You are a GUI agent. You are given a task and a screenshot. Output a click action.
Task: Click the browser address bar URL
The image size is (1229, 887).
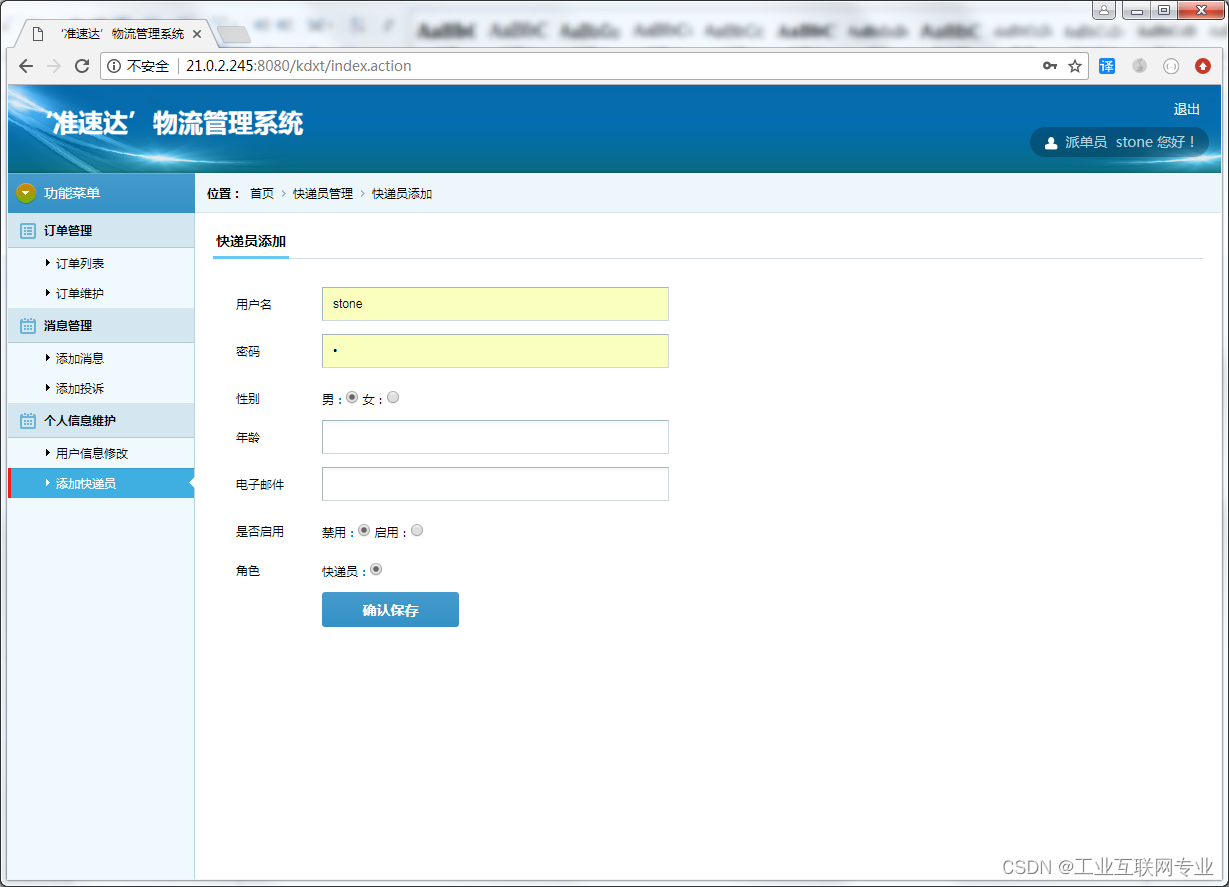(x=299, y=66)
